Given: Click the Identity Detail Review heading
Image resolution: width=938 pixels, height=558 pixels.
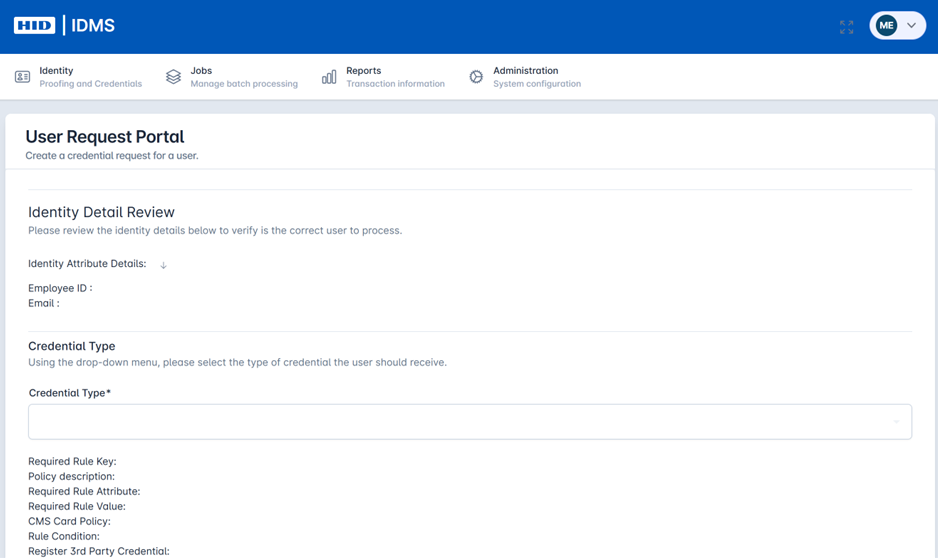Looking at the screenshot, I should pyautogui.click(x=101, y=212).
